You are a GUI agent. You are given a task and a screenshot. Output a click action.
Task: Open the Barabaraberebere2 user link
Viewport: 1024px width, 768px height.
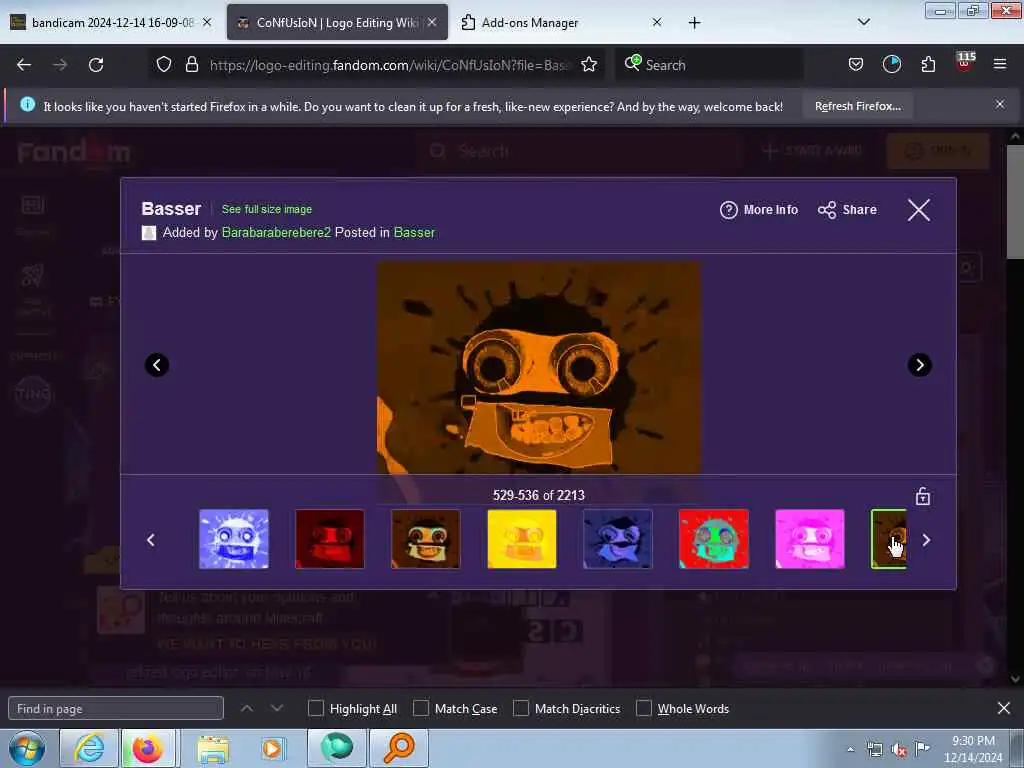tap(276, 232)
